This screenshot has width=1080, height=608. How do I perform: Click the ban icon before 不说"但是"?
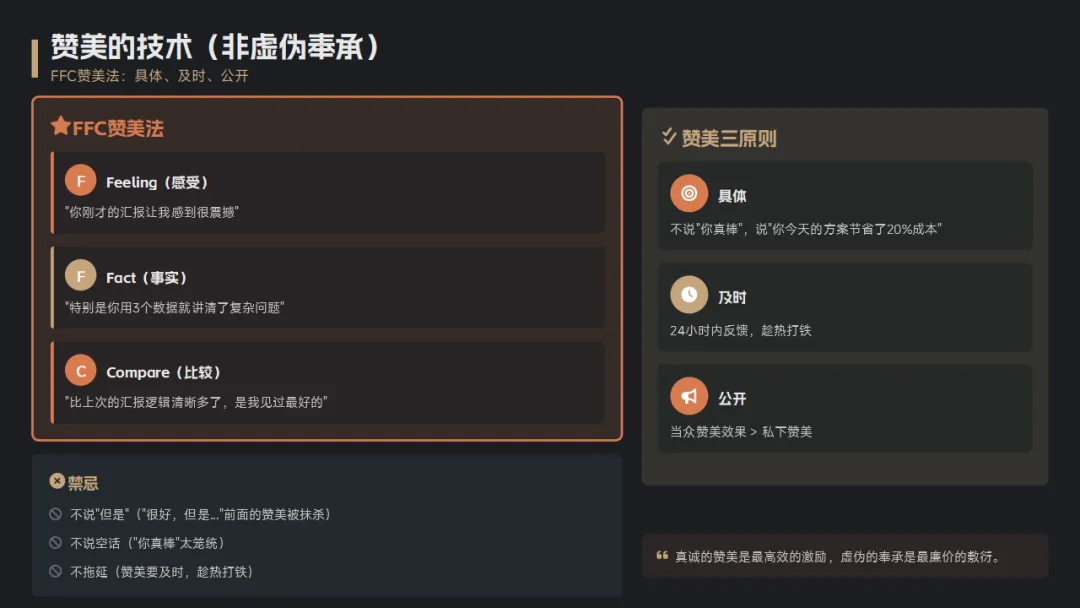pos(56,514)
